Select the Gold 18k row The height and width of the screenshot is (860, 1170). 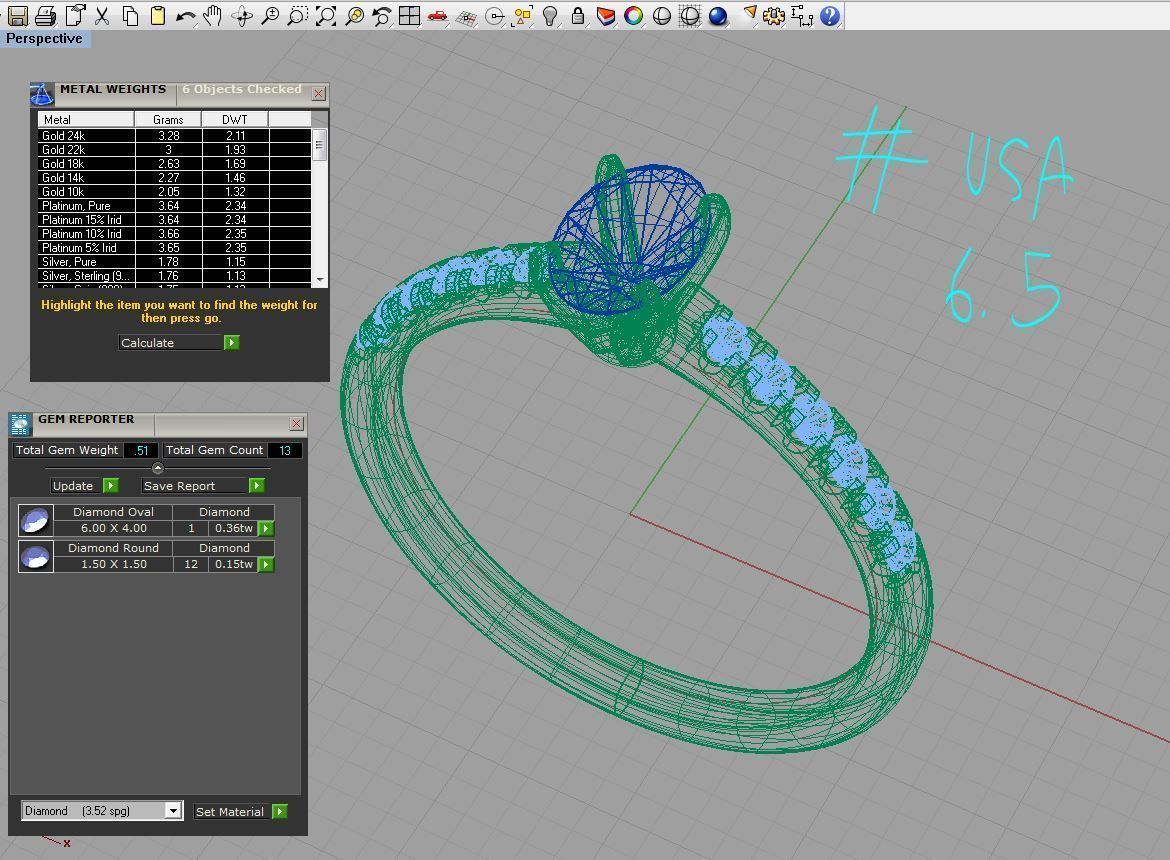point(174,163)
